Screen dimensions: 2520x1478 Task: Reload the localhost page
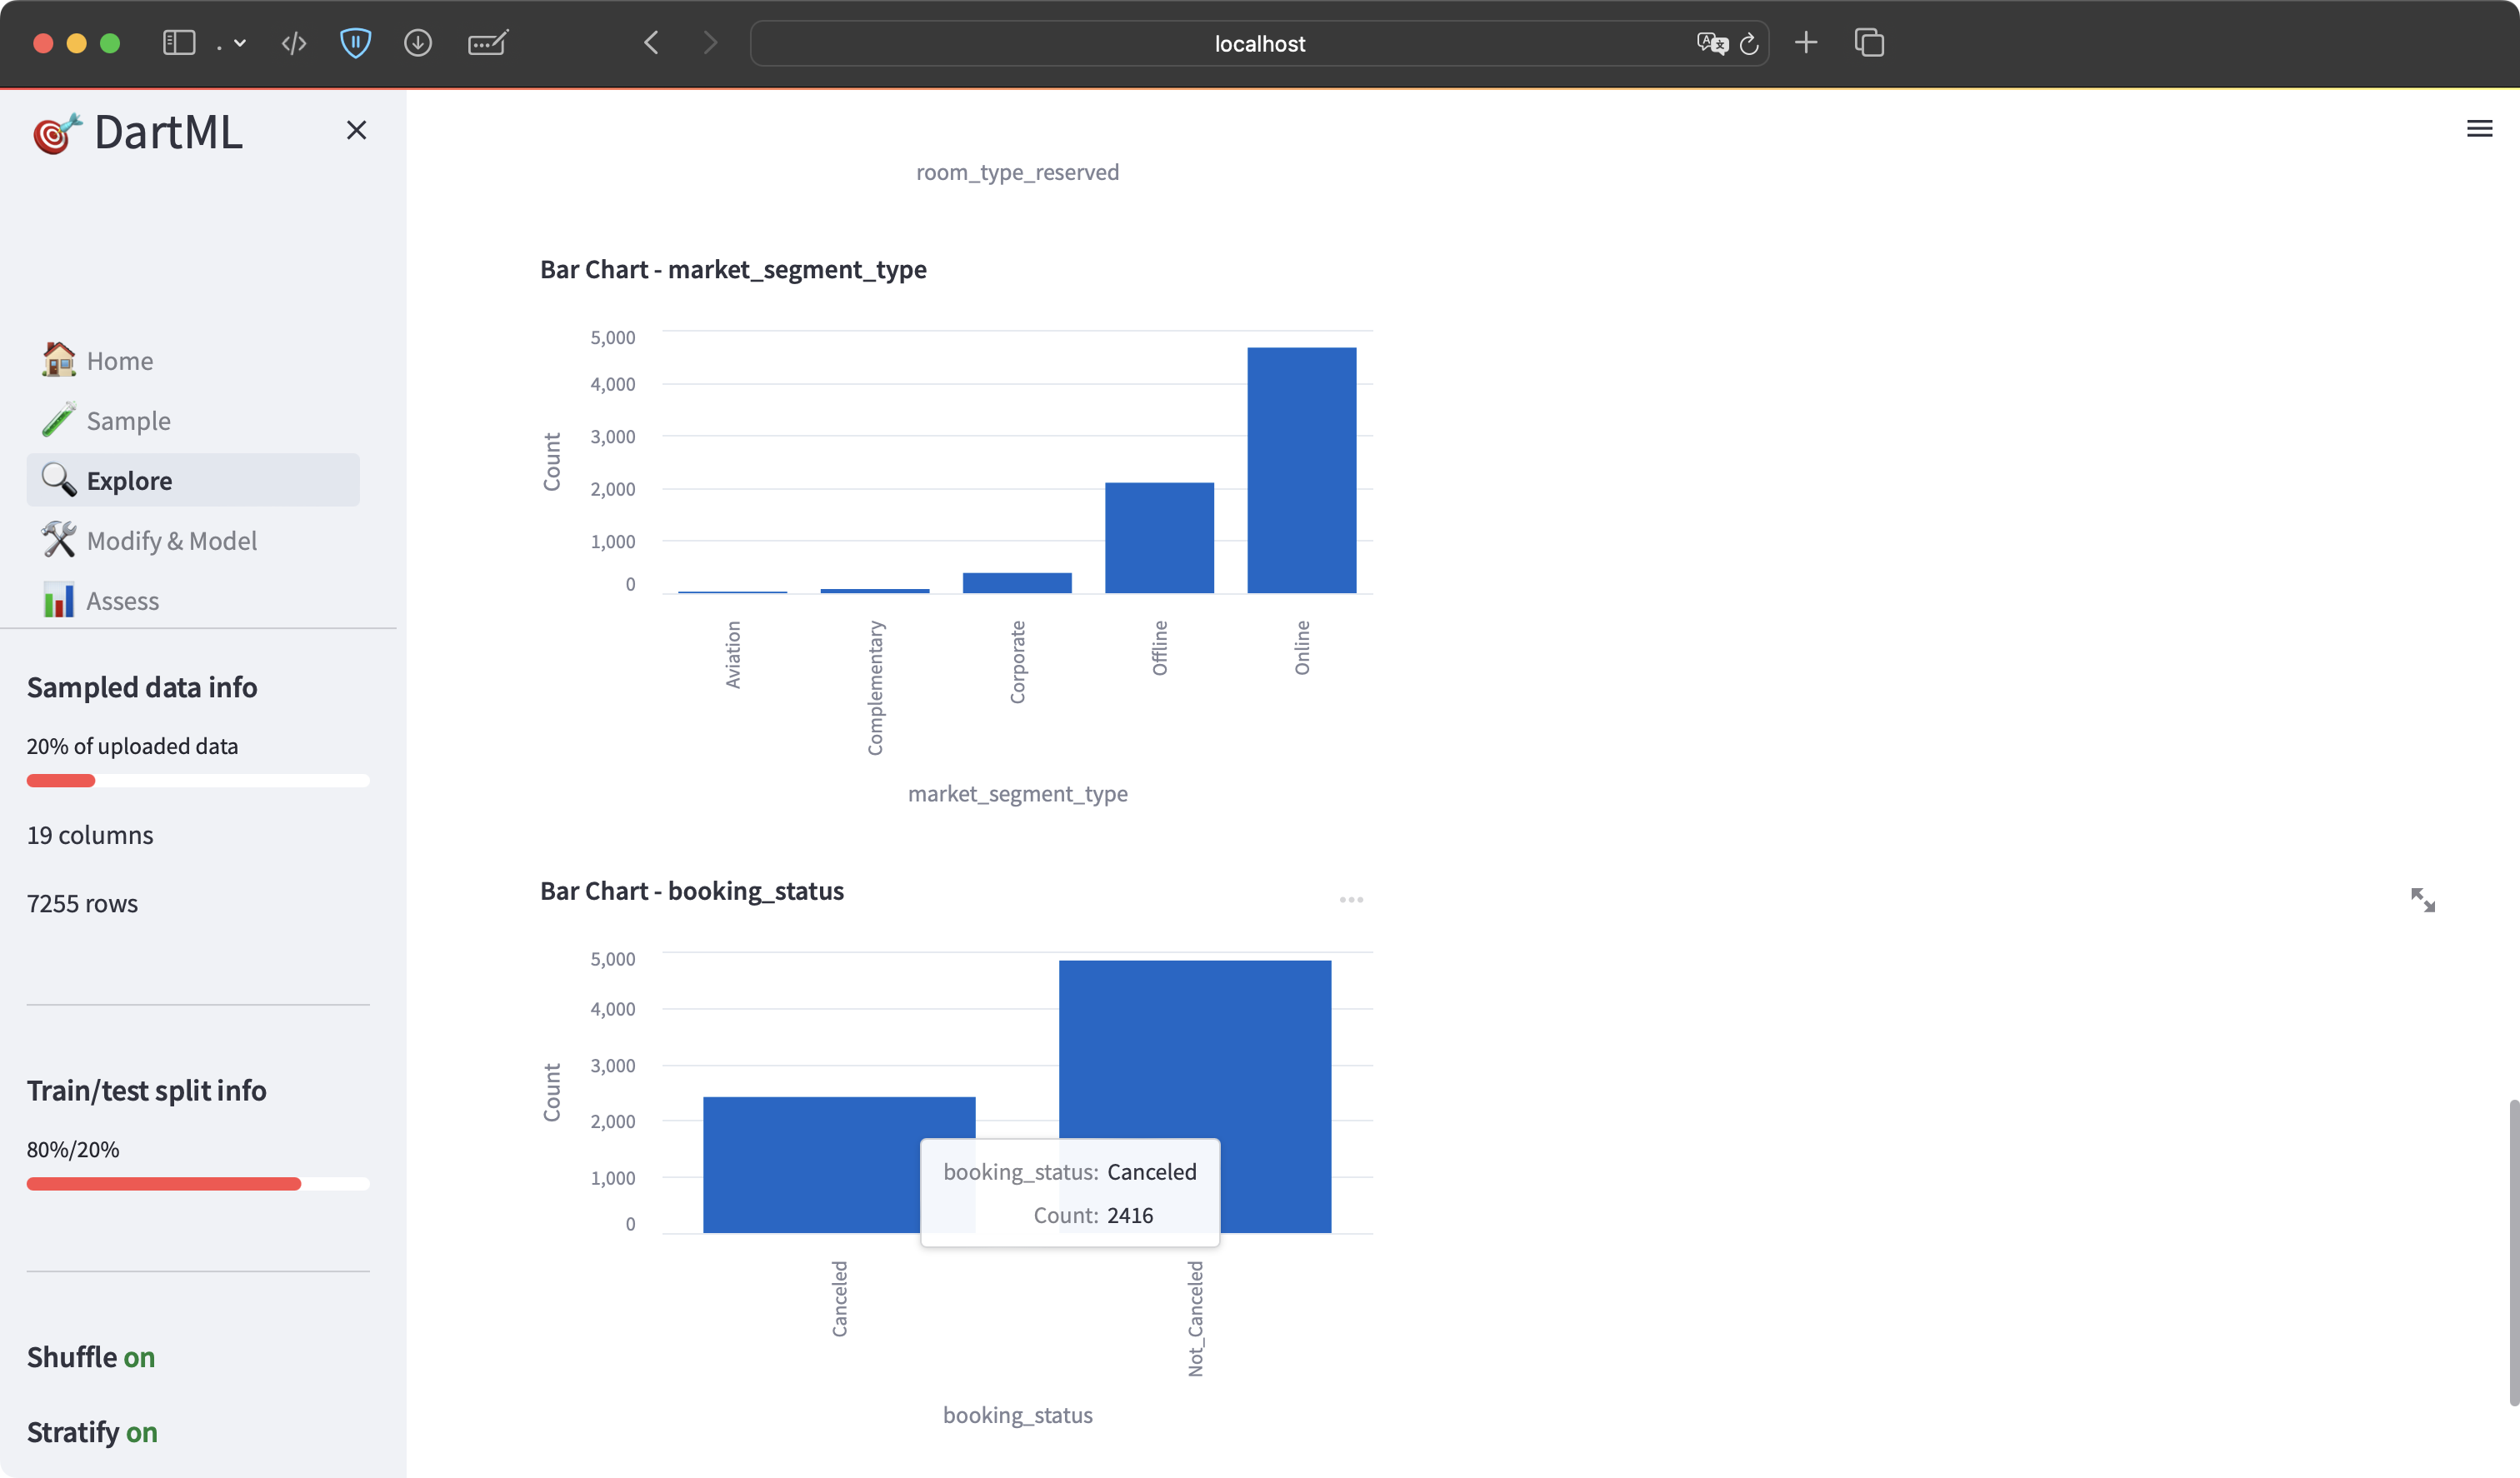click(x=1749, y=43)
